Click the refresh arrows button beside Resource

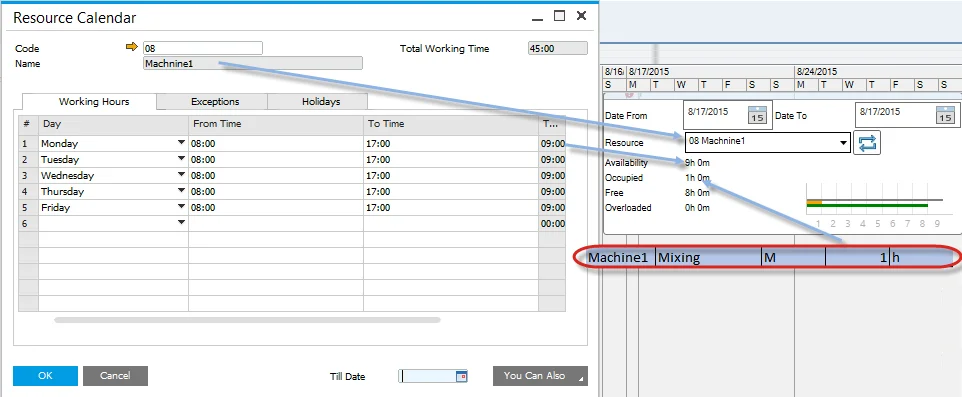point(867,143)
